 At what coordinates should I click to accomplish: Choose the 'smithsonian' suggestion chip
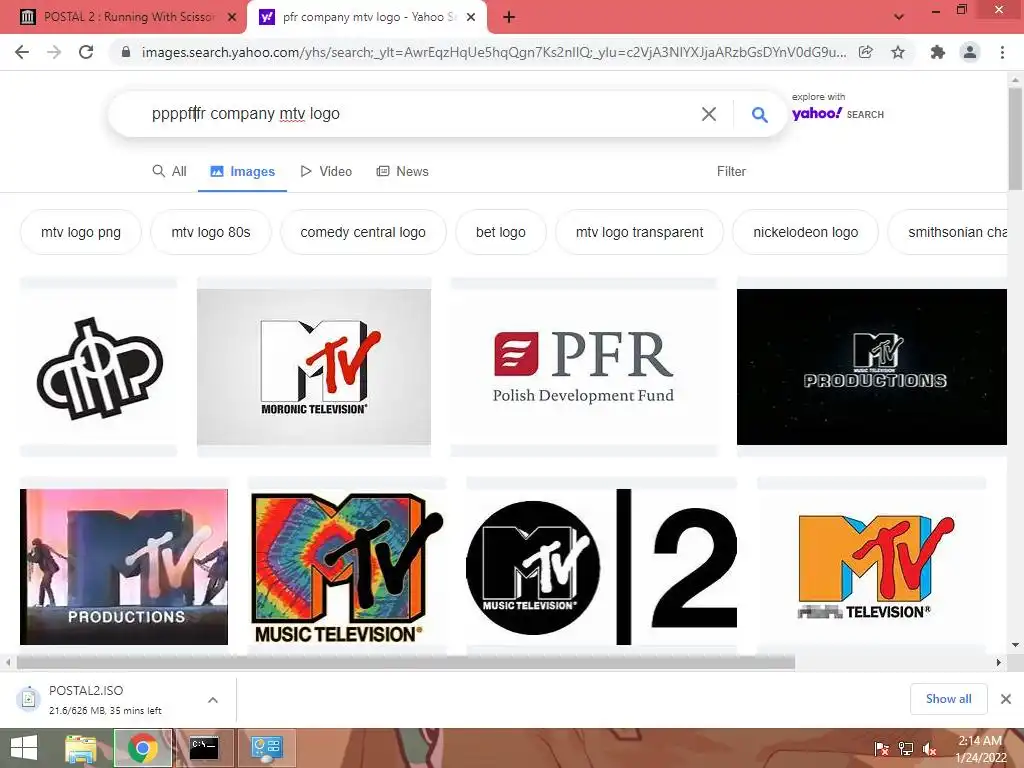[948, 232]
